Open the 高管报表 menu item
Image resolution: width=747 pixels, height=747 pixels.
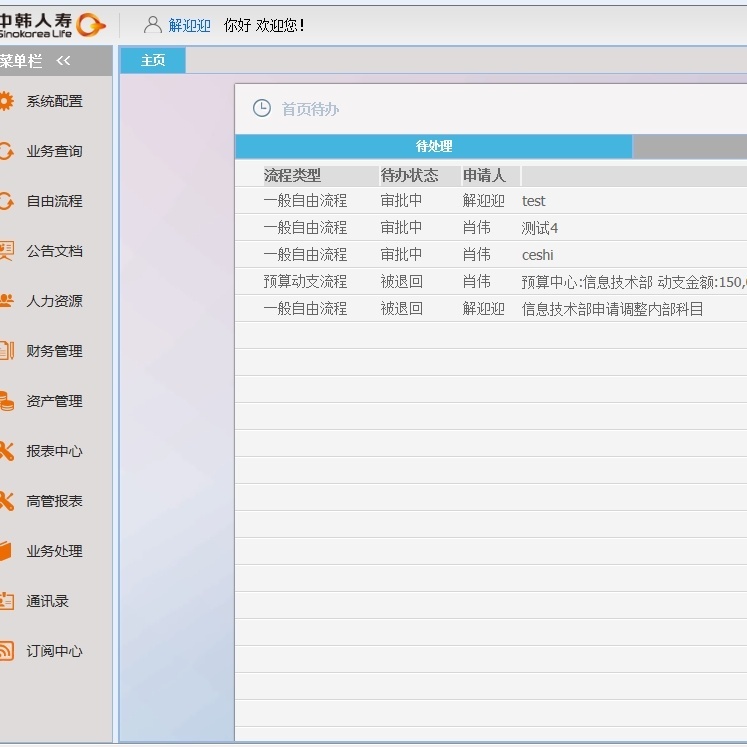pos(54,501)
